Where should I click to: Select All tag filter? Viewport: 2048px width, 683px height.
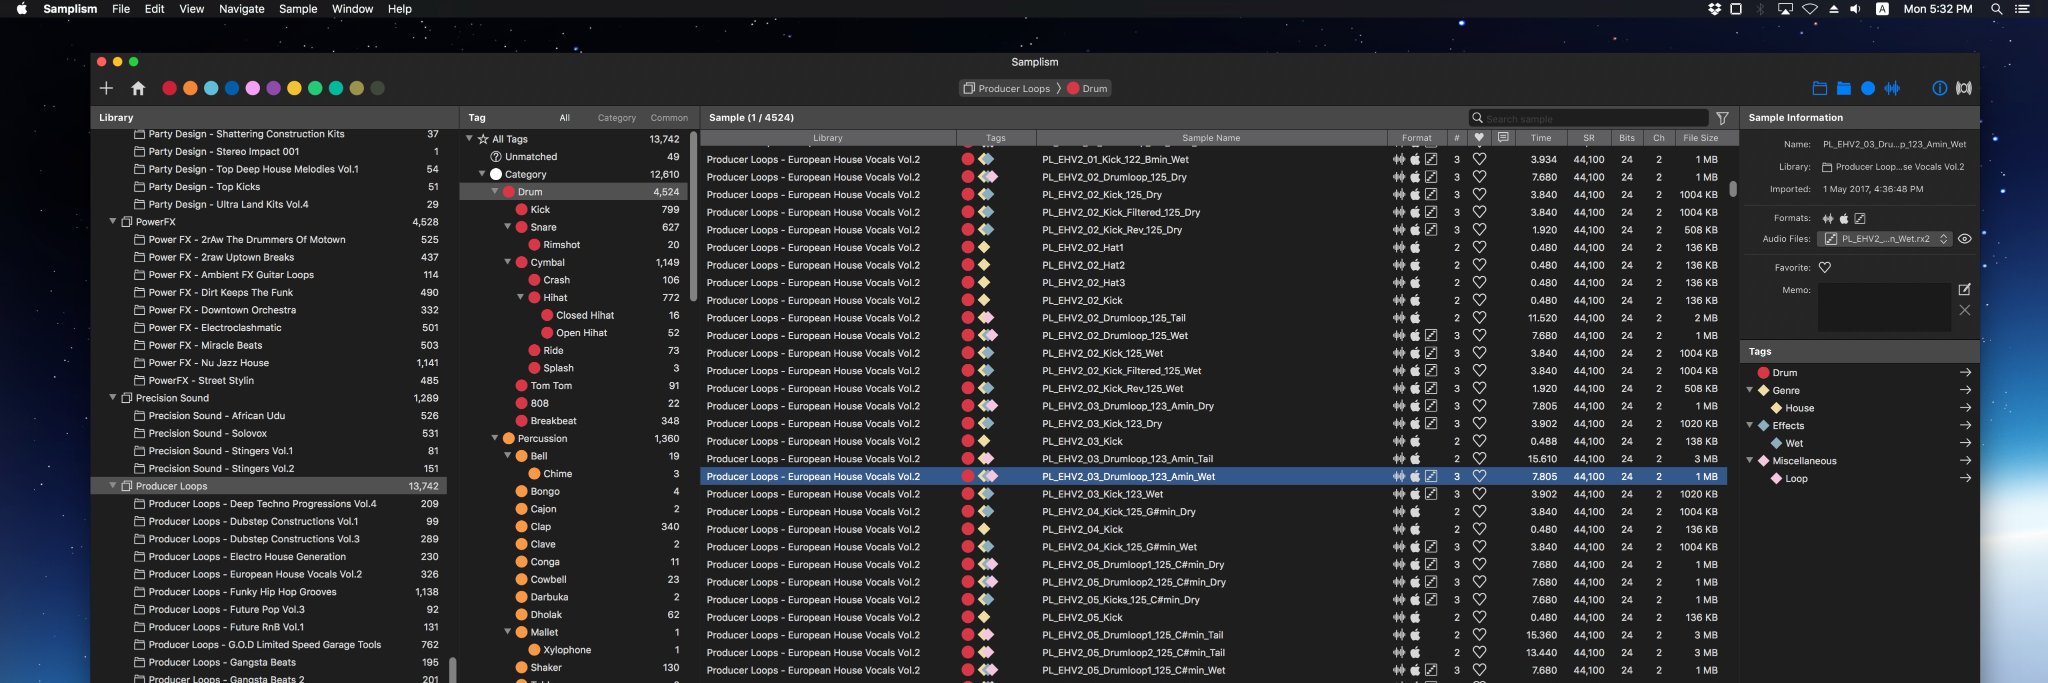point(564,118)
